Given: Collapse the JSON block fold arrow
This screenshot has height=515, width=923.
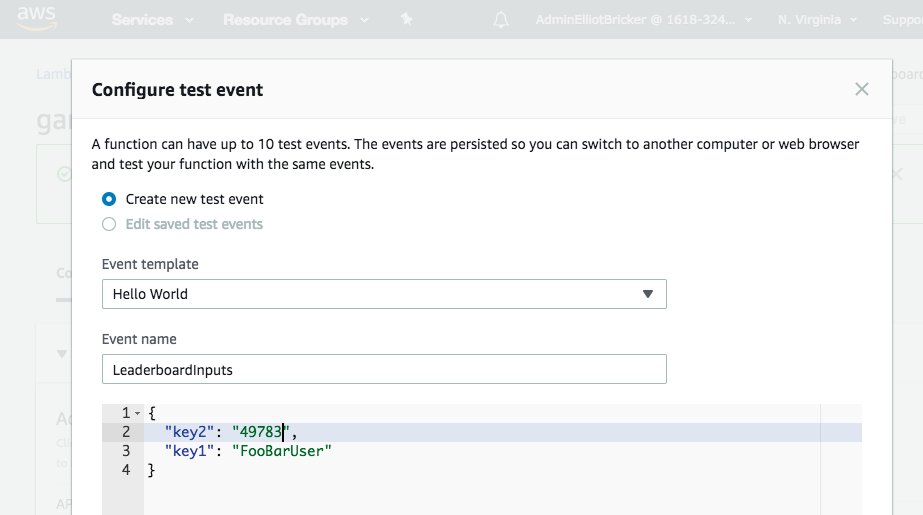Looking at the screenshot, I should [x=137, y=413].
